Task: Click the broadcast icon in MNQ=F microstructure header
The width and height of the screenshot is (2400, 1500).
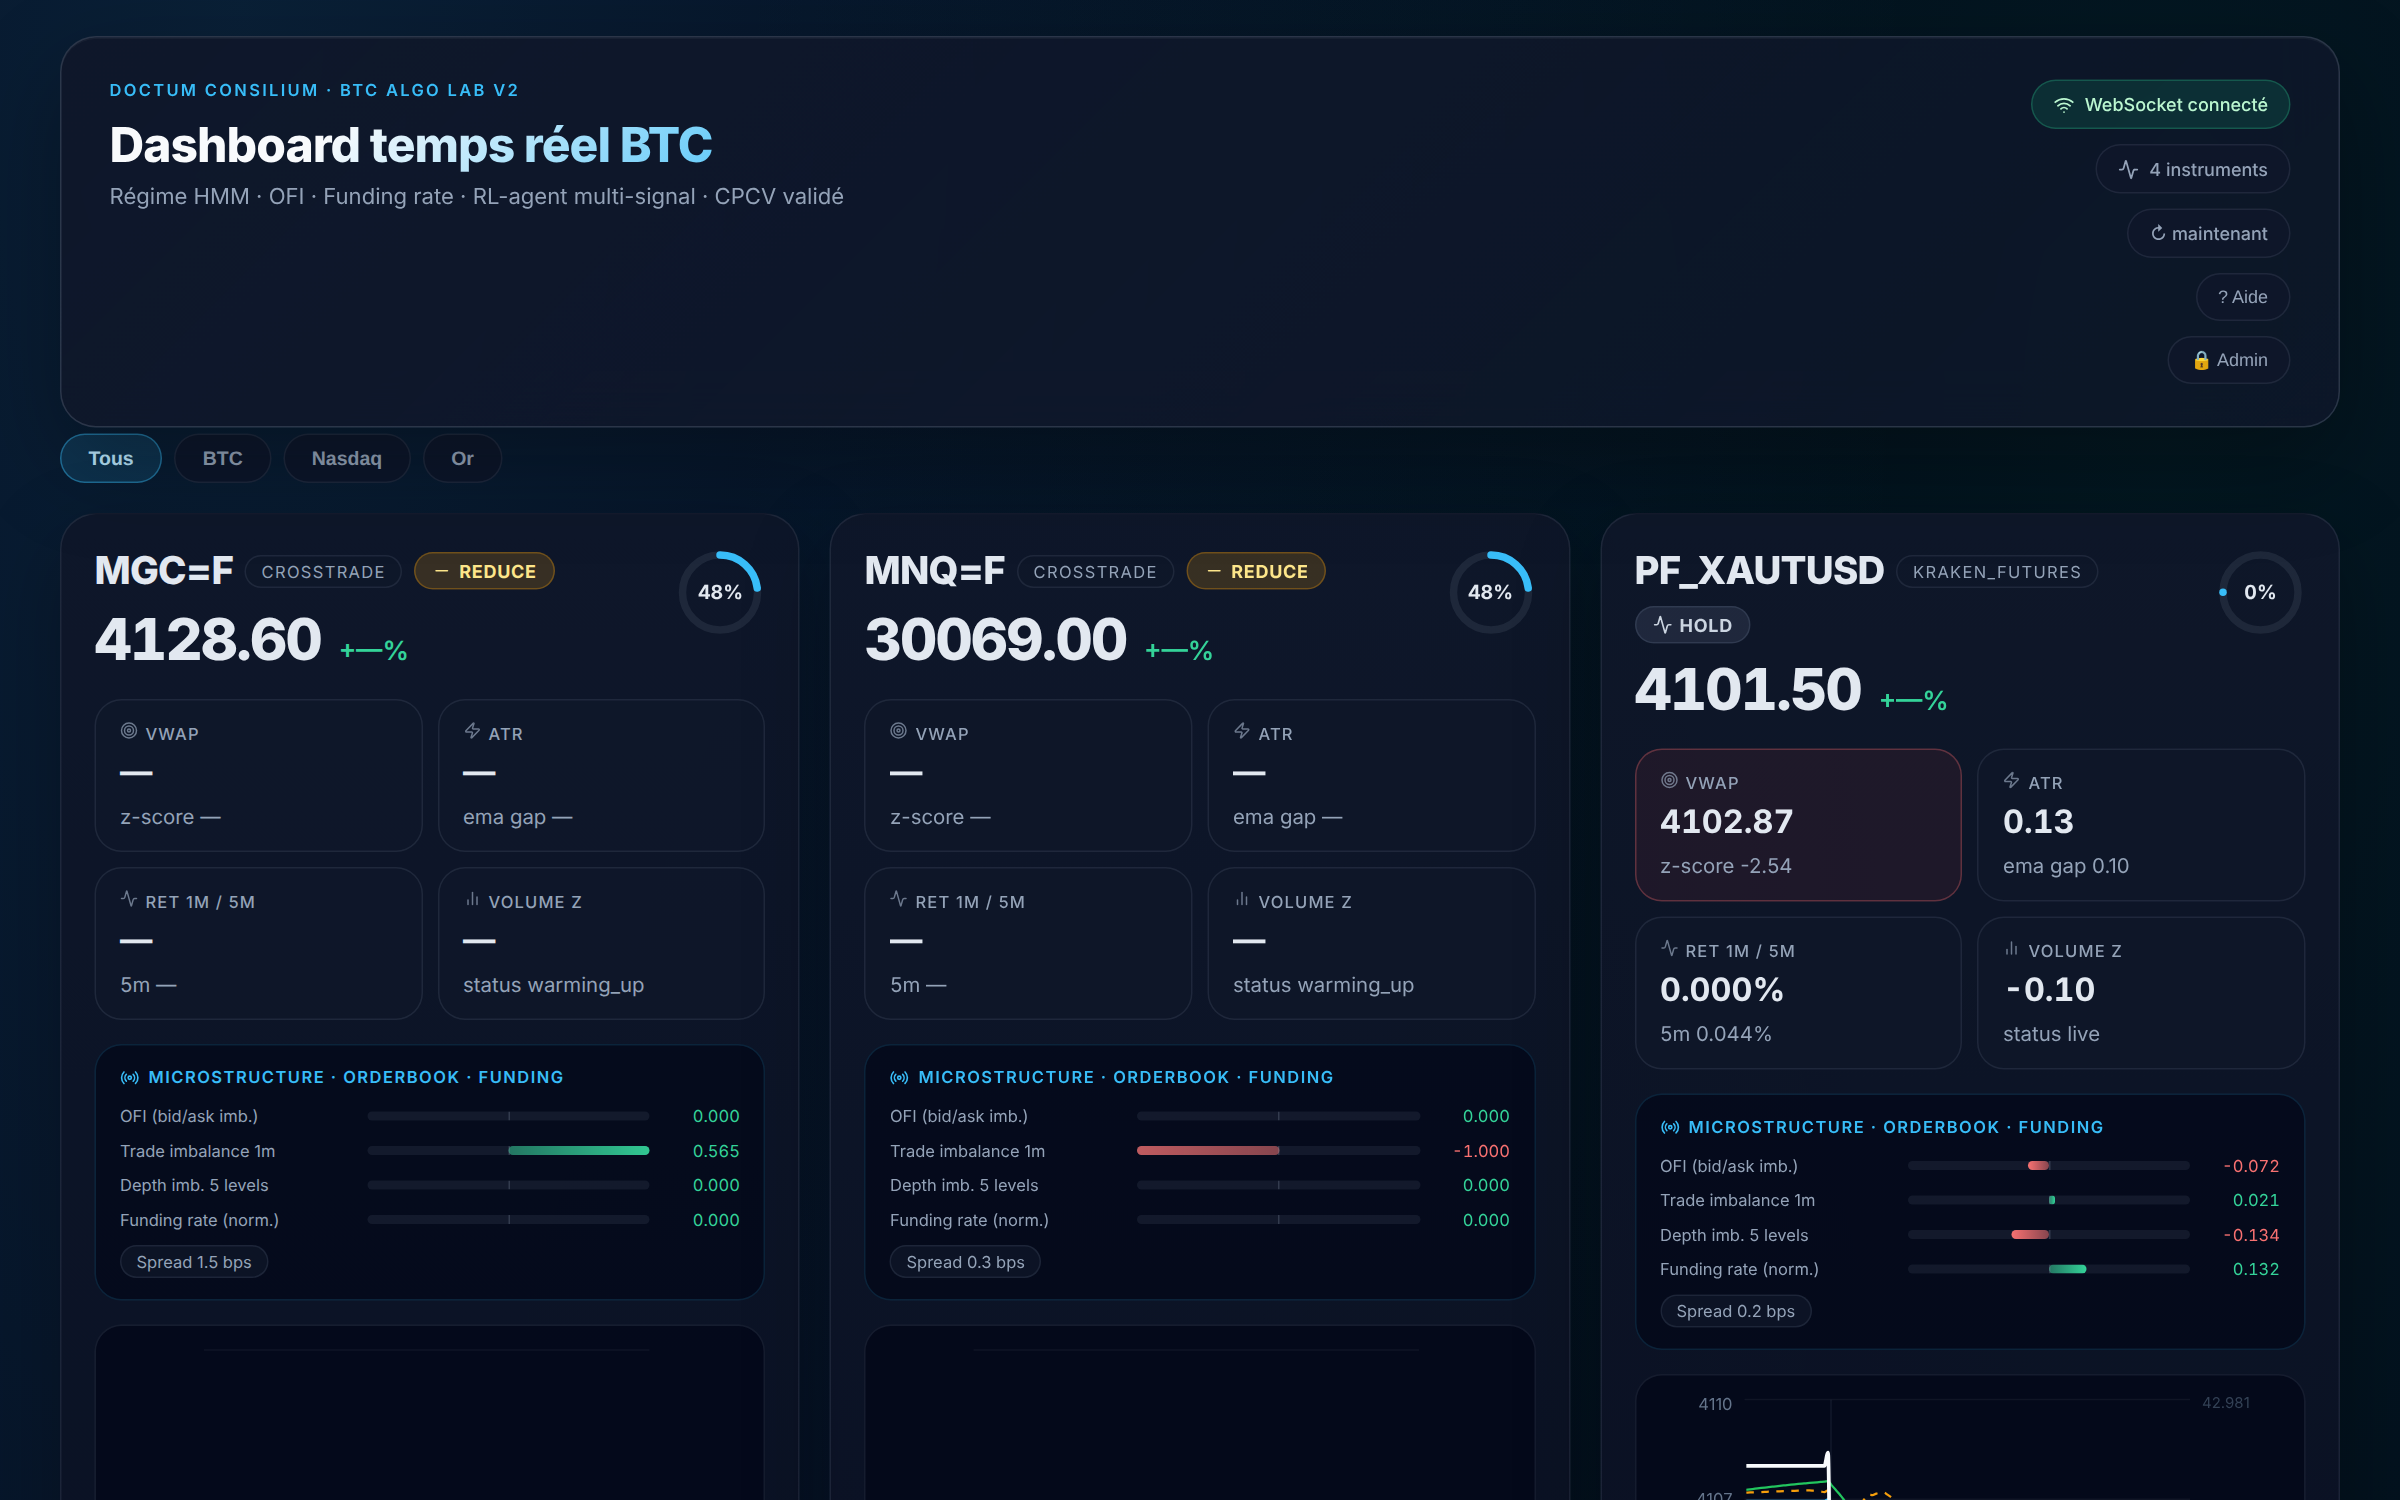Action: [x=900, y=1078]
